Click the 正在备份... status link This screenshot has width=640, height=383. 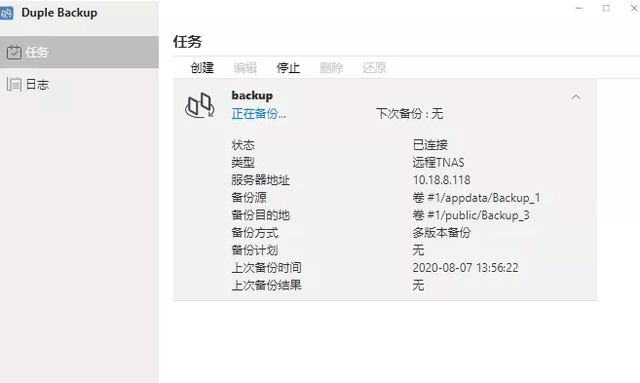[x=259, y=114]
